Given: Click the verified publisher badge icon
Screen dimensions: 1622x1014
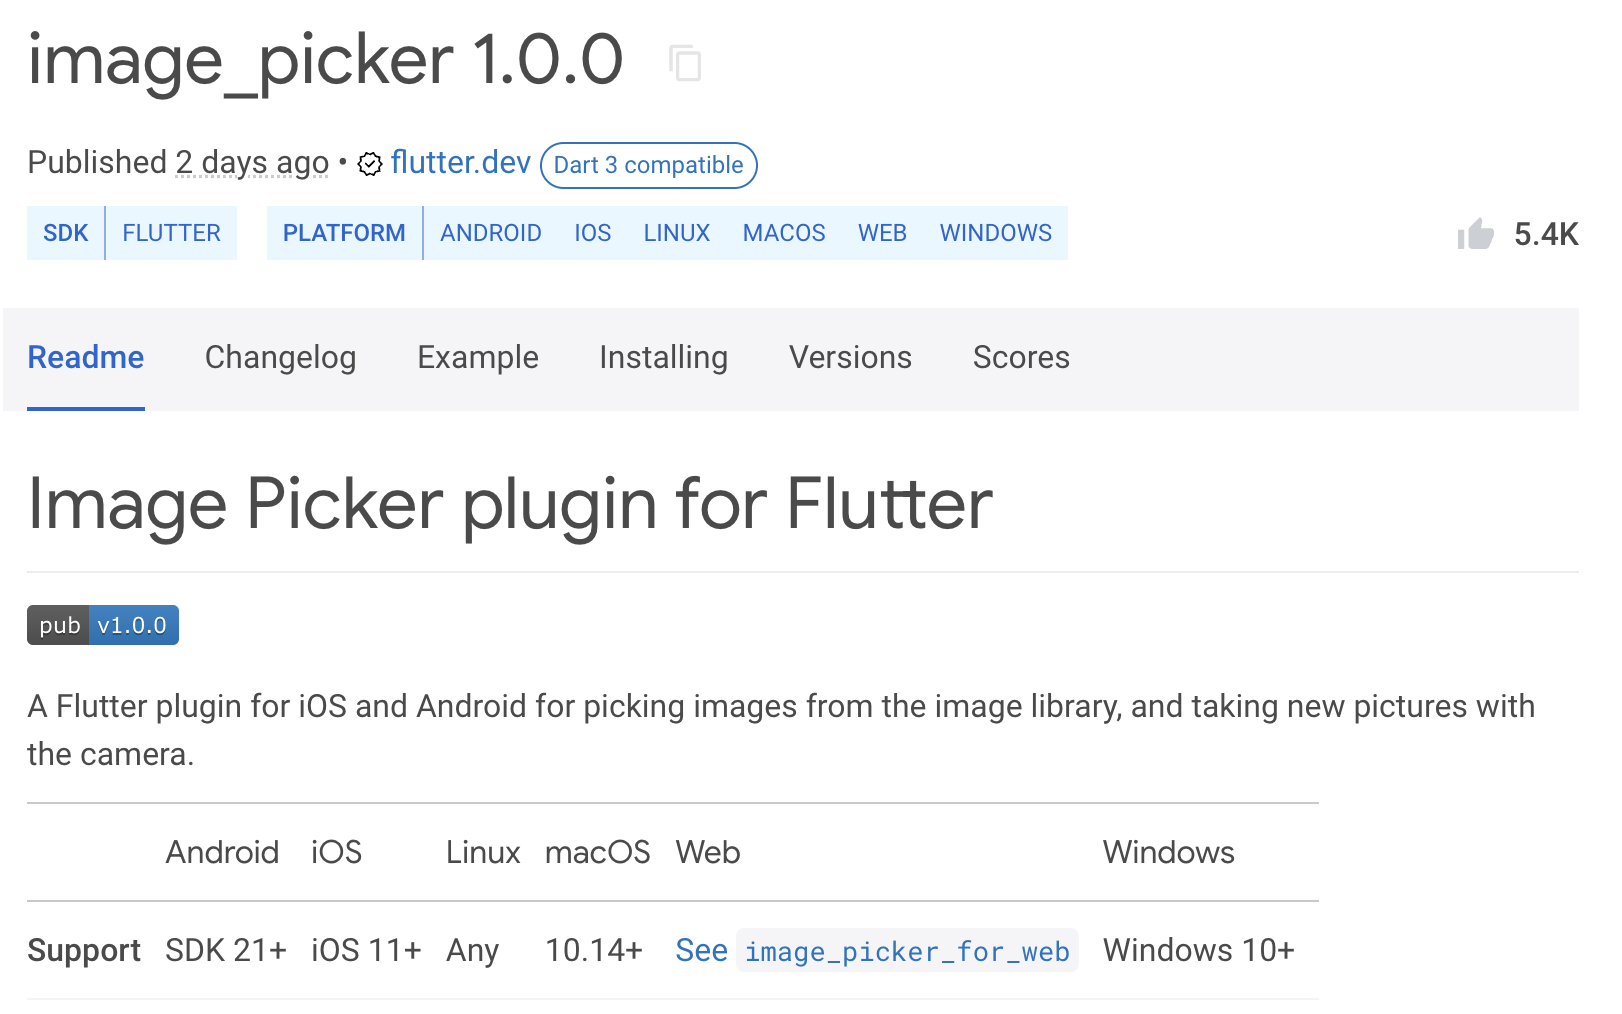Looking at the screenshot, I should click(x=369, y=164).
